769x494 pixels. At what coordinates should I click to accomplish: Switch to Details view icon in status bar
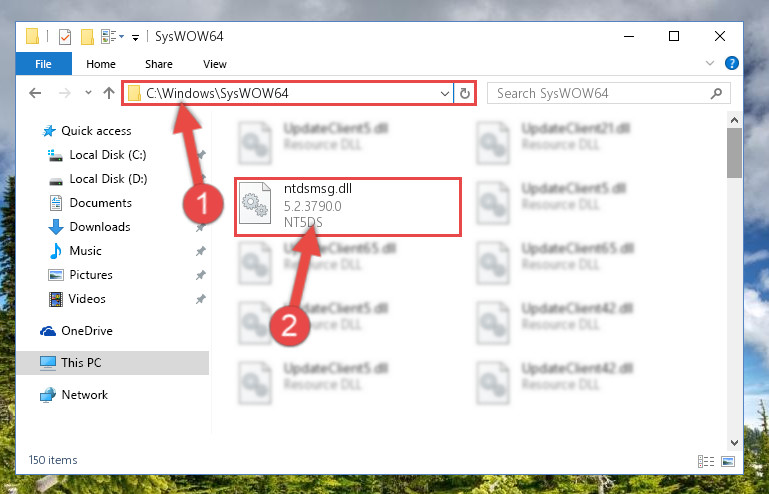706,461
